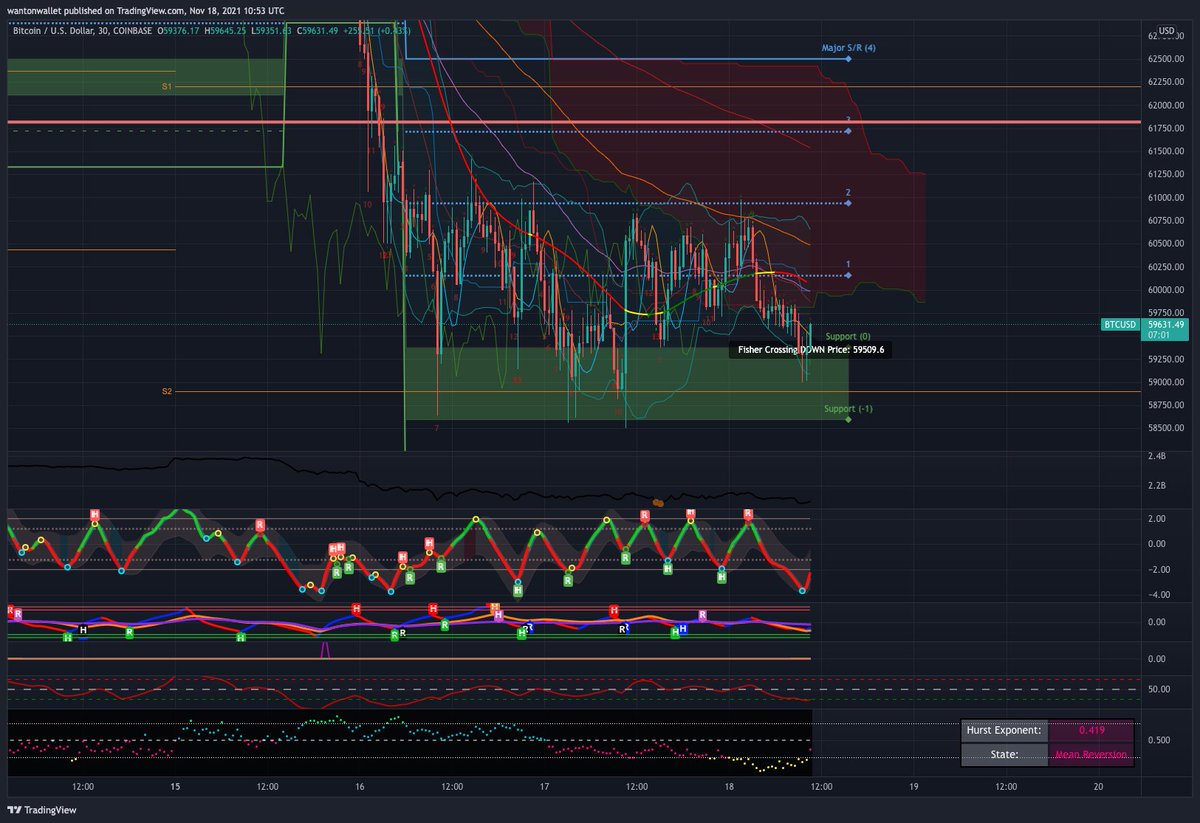Click the blue diamond beside Major S/R (4)
The image size is (1200, 823).
(849, 59)
